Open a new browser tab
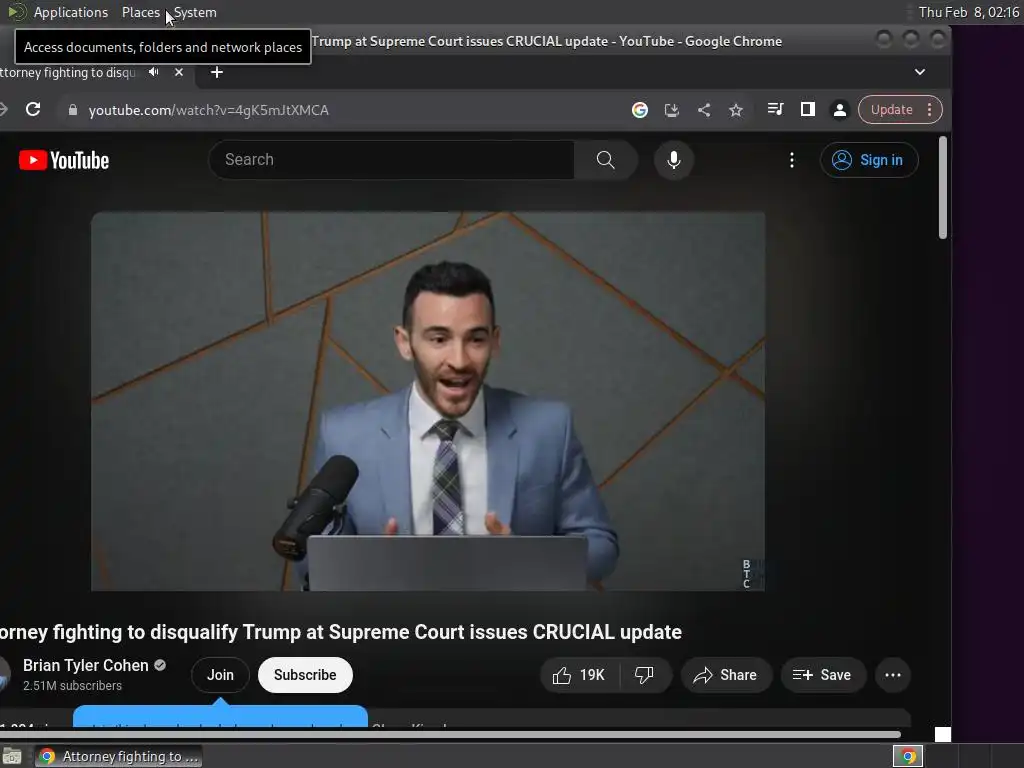1024x768 pixels. coord(217,72)
